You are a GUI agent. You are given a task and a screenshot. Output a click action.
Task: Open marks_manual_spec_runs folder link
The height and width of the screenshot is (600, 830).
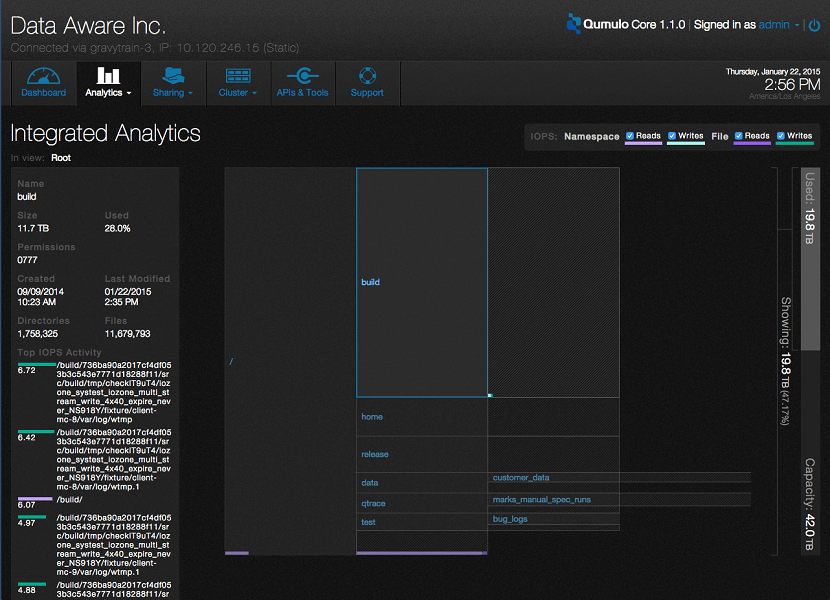[x=542, y=500]
